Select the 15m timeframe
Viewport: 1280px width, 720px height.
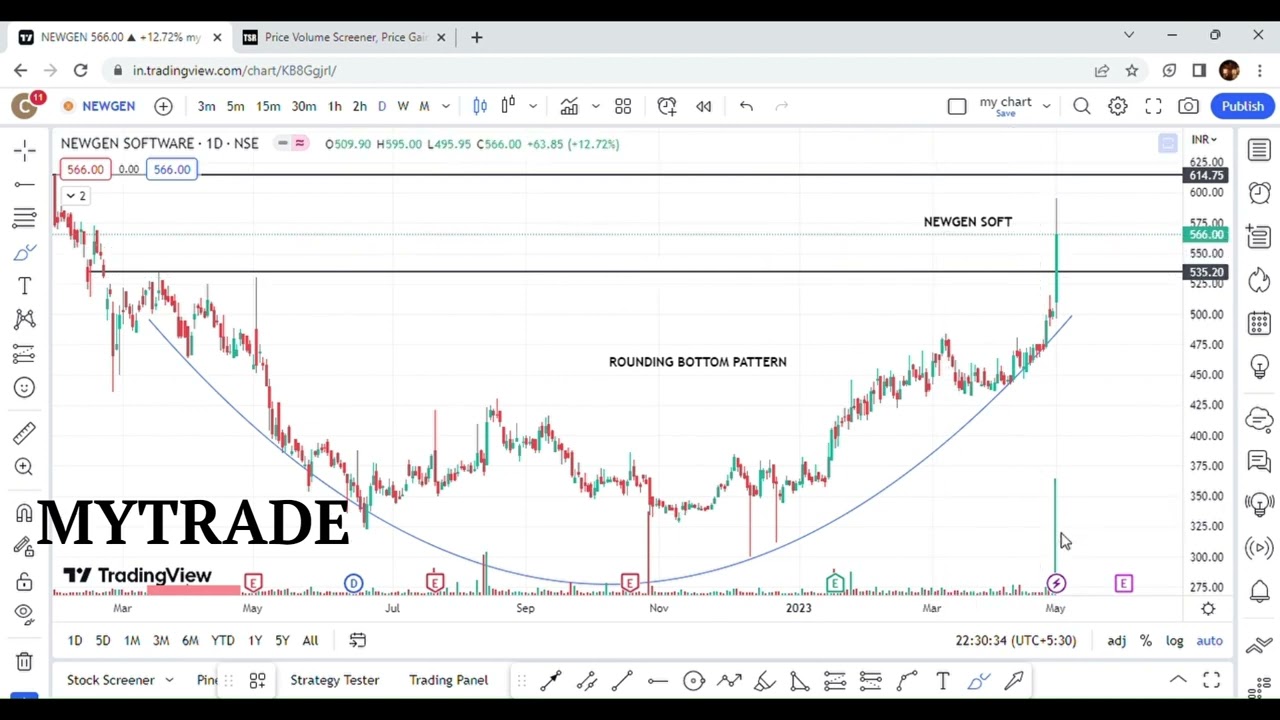[x=268, y=106]
